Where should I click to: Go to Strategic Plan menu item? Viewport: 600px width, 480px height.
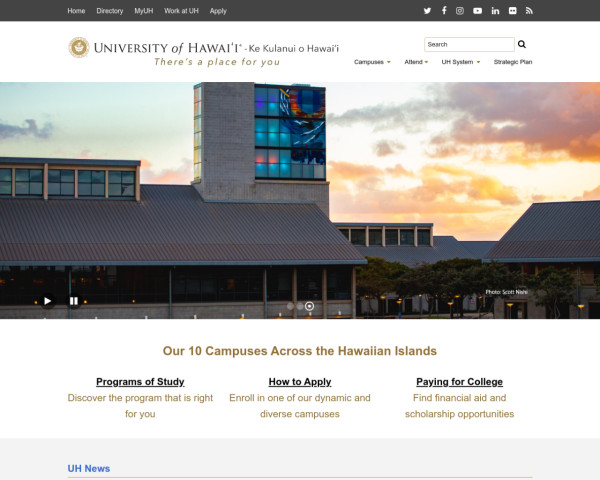513,62
